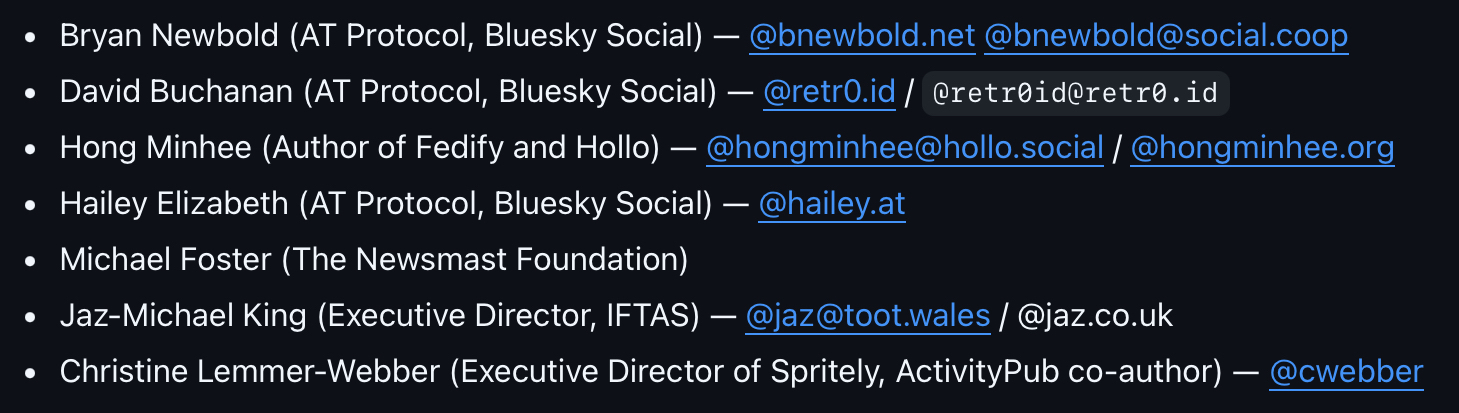1459x413 pixels.
Task: Click the name Hailey Elizabeth
Action: (x=174, y=204)
